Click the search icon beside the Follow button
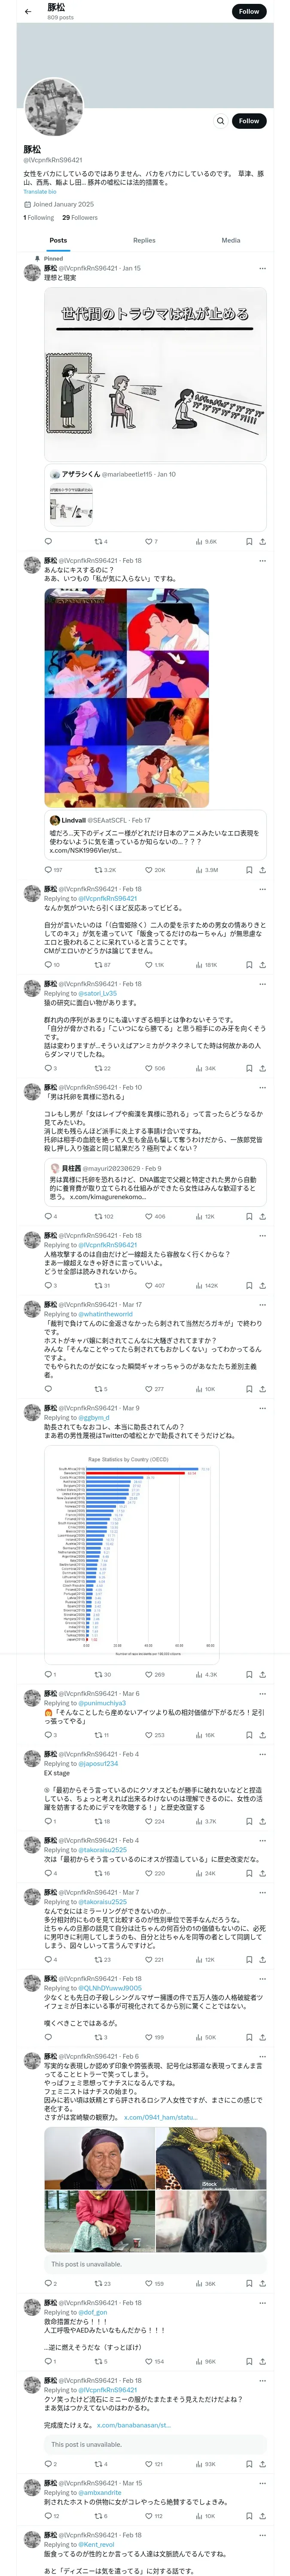The width and height of the screenshot is (290, 2576). point(220,121)
